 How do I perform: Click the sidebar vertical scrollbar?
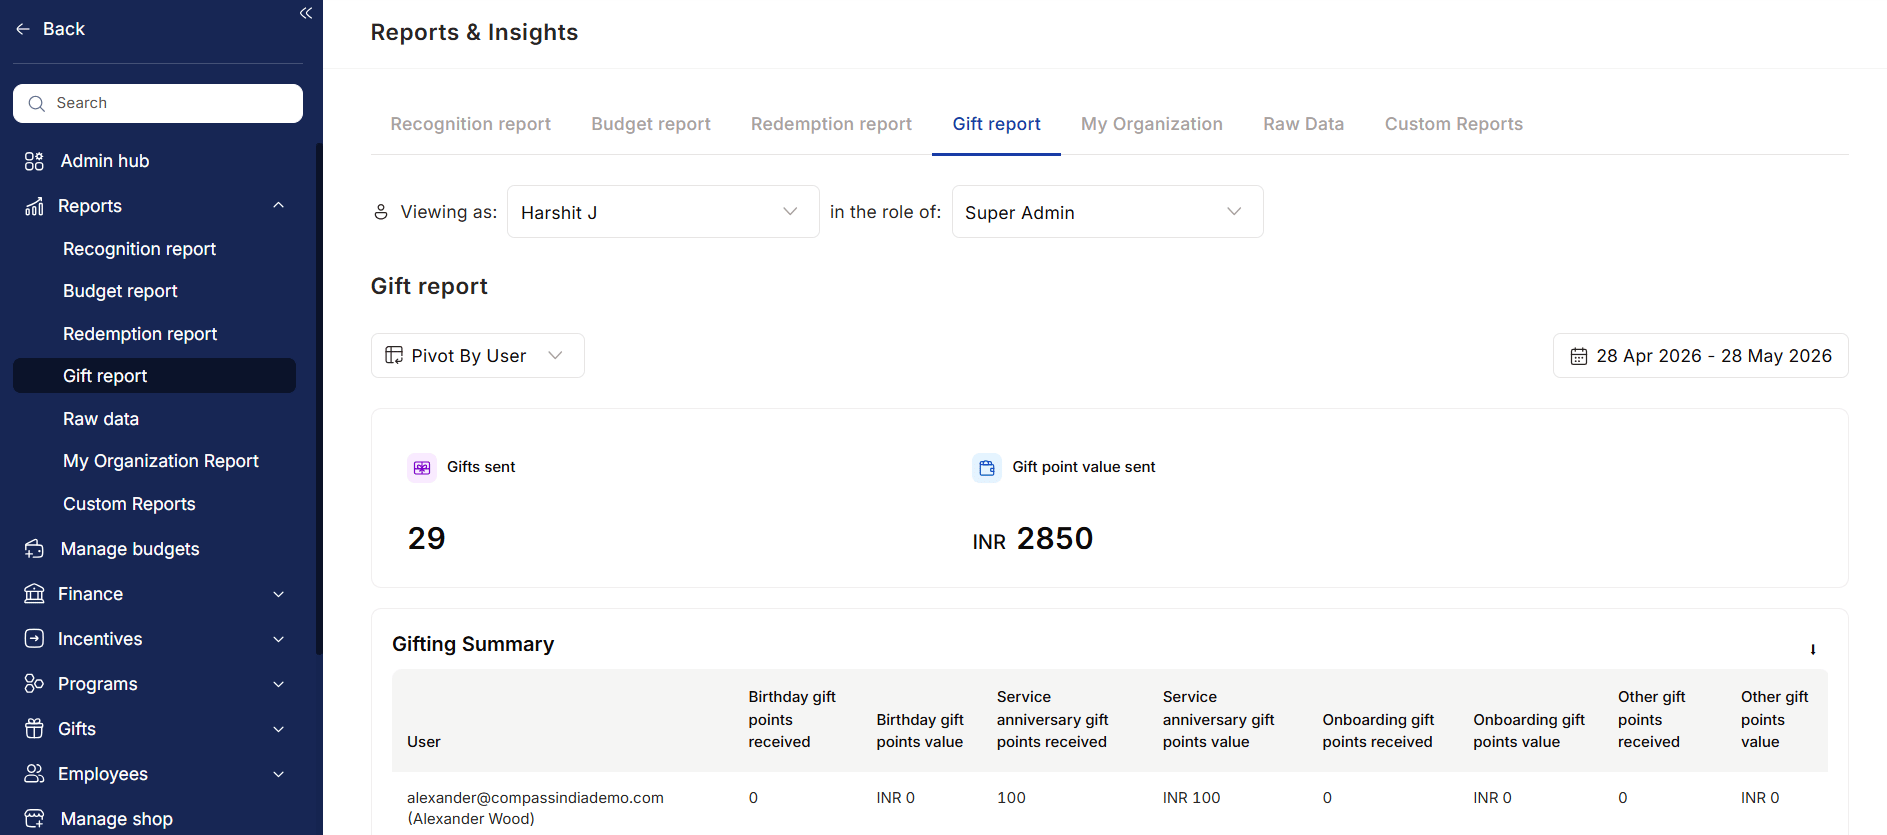(319, 400)
